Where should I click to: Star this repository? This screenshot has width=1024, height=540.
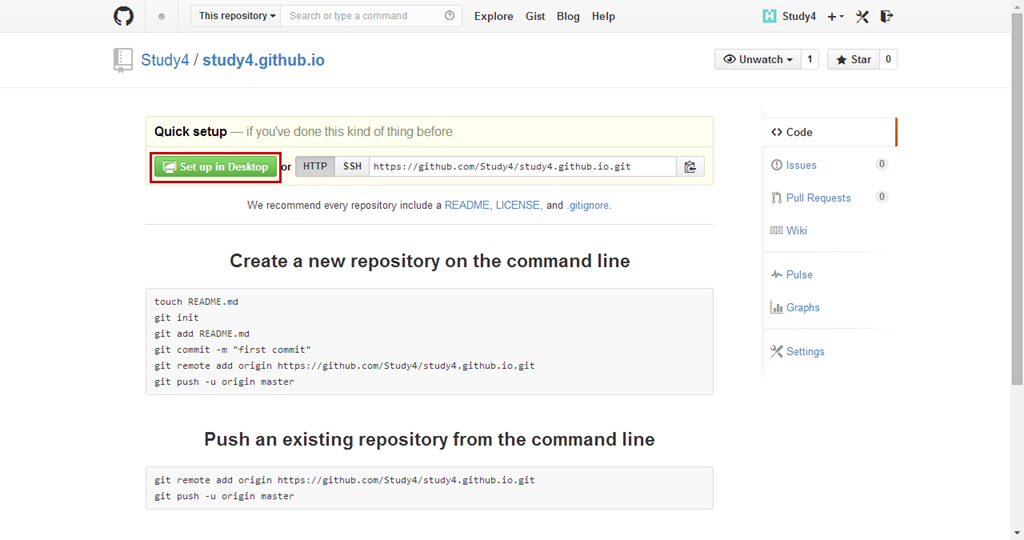point(854,59)
